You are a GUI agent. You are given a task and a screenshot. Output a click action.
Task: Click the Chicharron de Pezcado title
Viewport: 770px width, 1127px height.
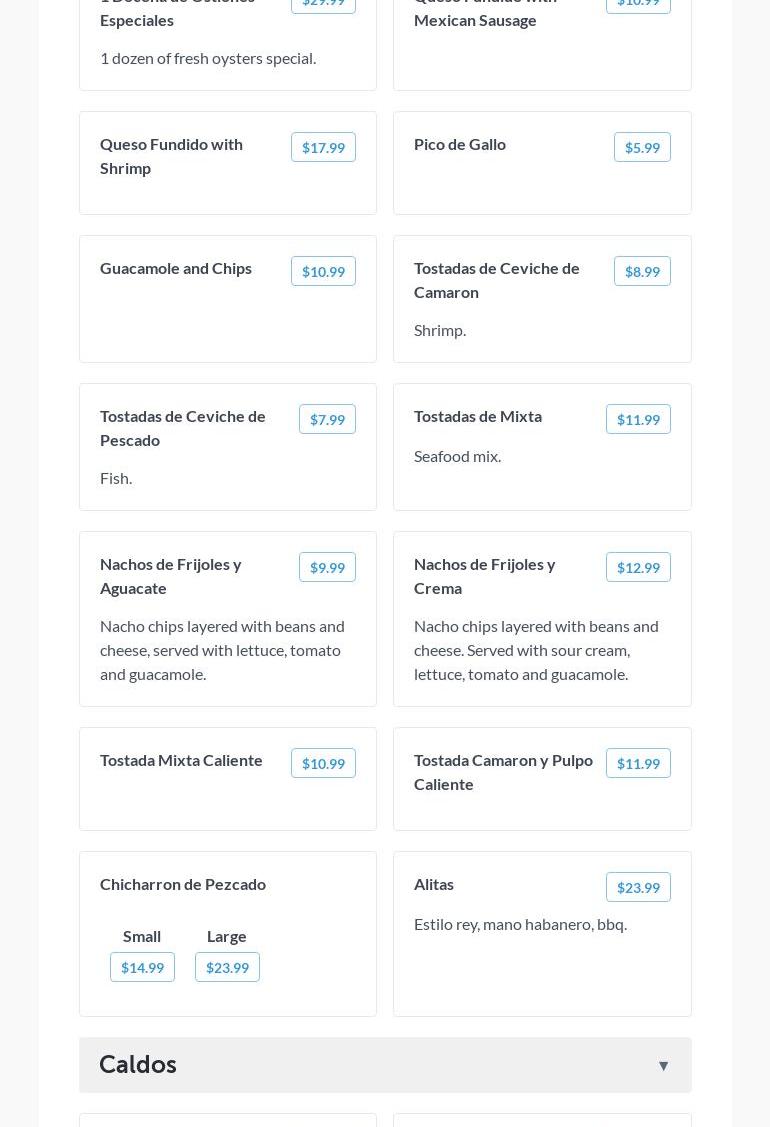(x=183, y=884)
